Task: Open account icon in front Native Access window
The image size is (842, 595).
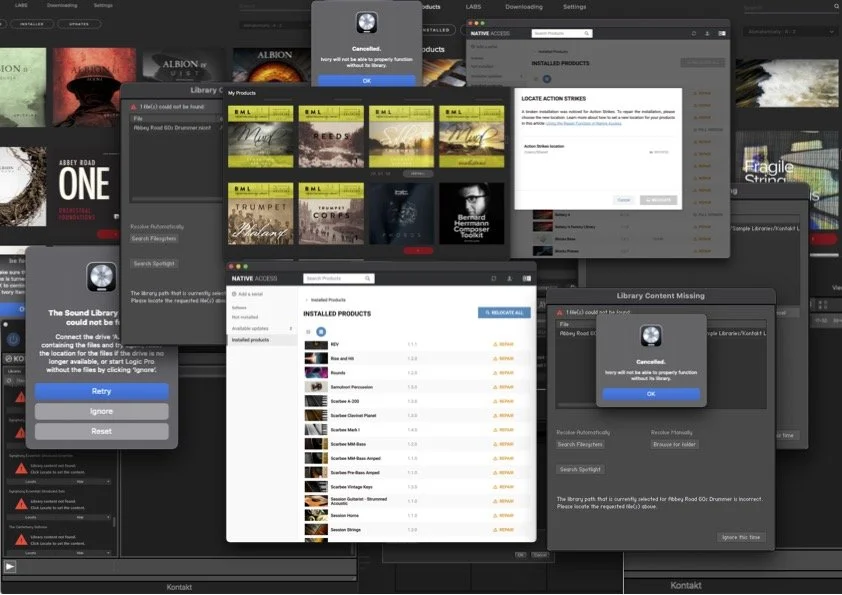Action: point(510,278)
